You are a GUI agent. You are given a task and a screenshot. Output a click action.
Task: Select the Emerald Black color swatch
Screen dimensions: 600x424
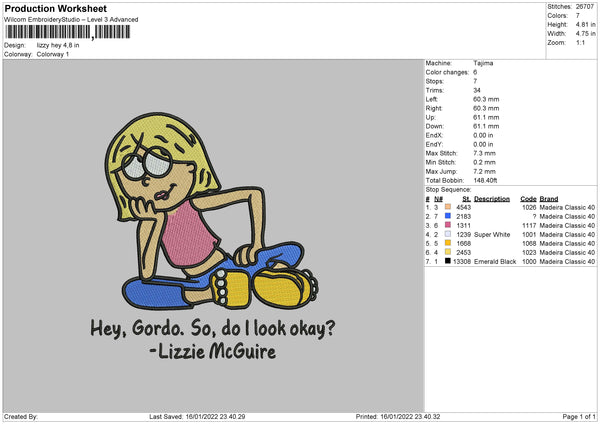[448, 261]
